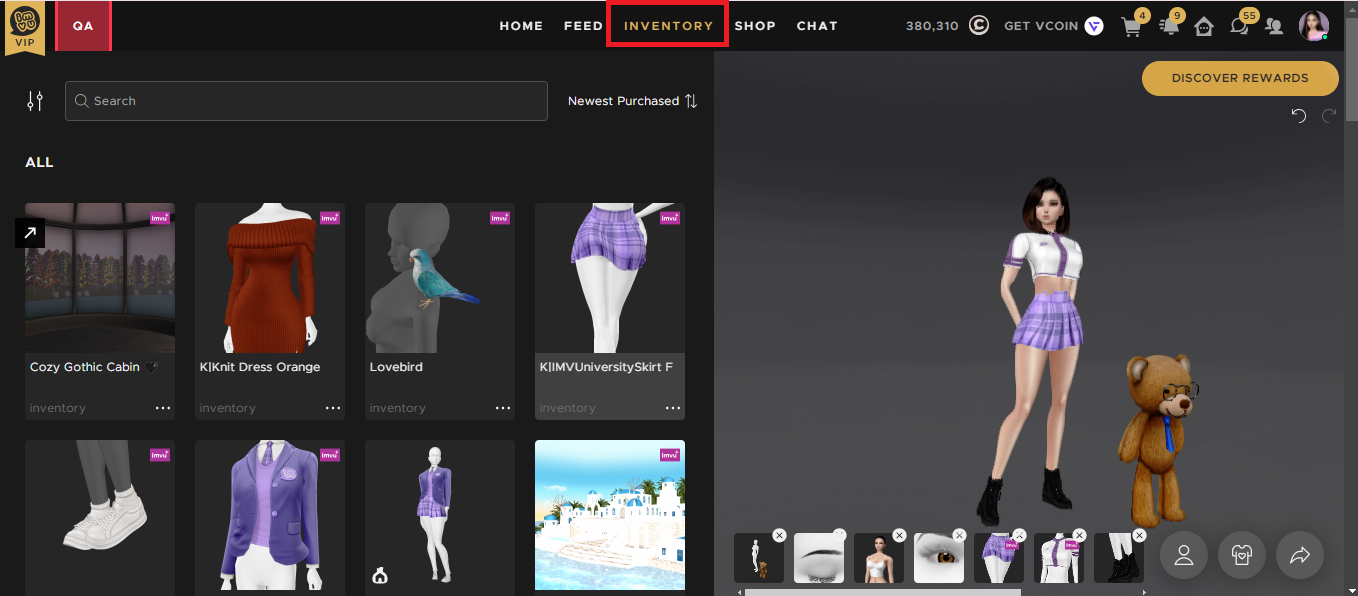Select the purple uniform outfit bundle
Screen dimensions: 1358x596
pyautogui.click(x=440, y=517)
